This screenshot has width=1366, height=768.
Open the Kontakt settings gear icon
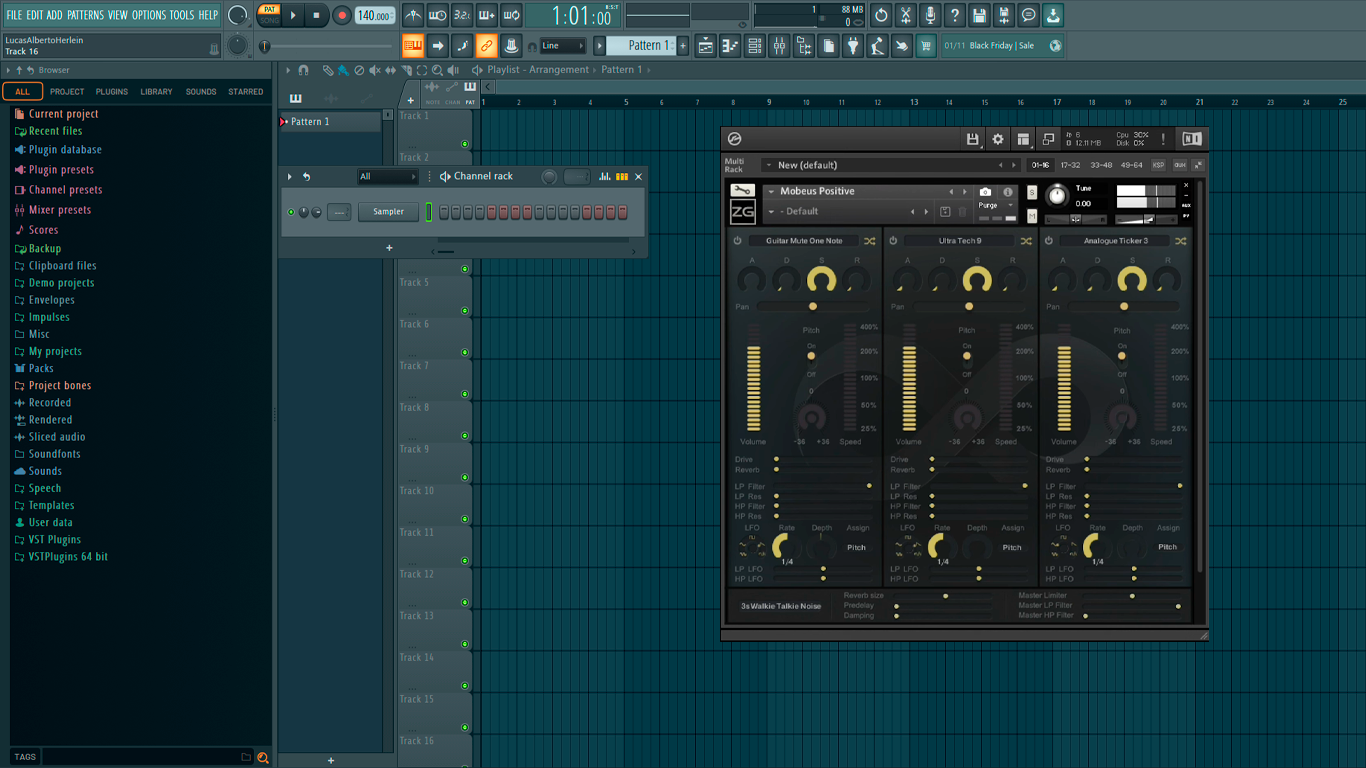[997, 139]
